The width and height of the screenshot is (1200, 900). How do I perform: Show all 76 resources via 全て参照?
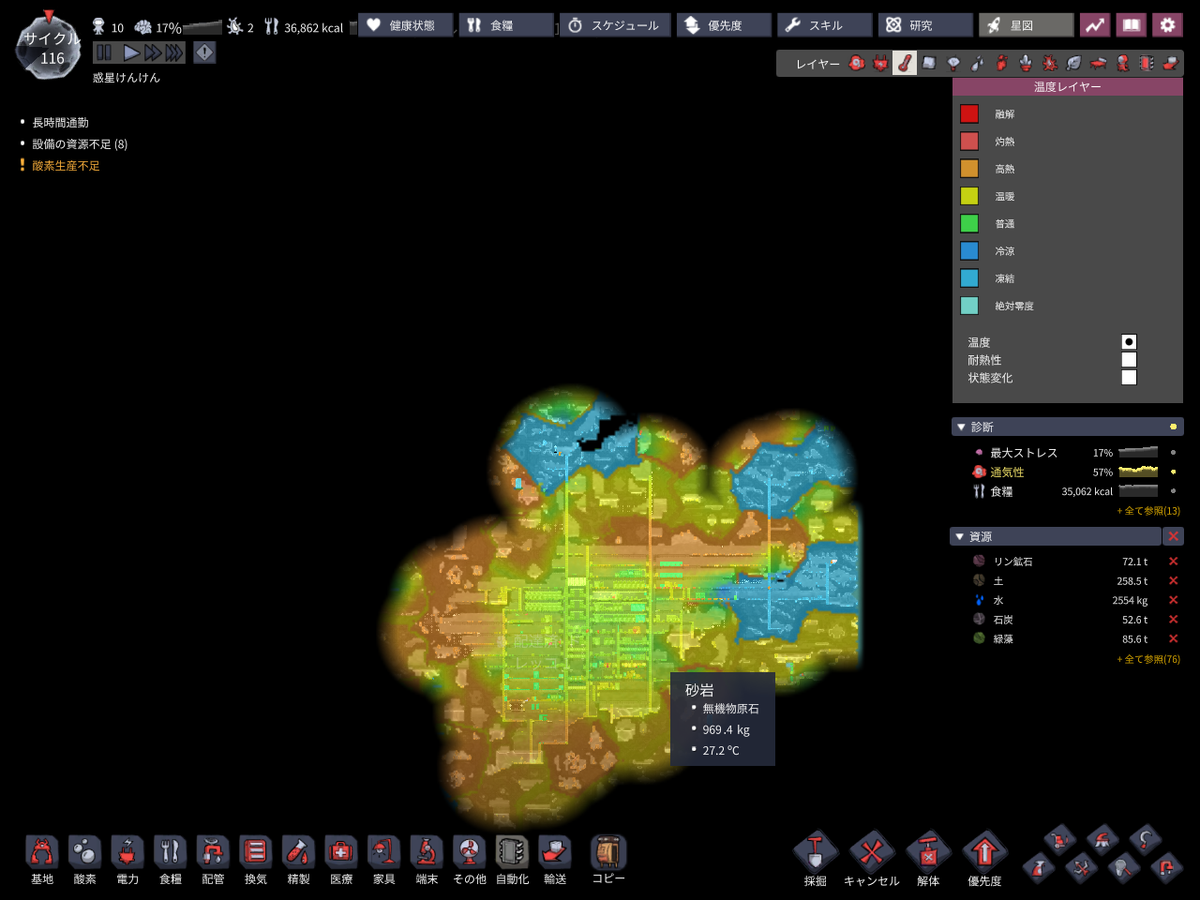coord(1148,659)
